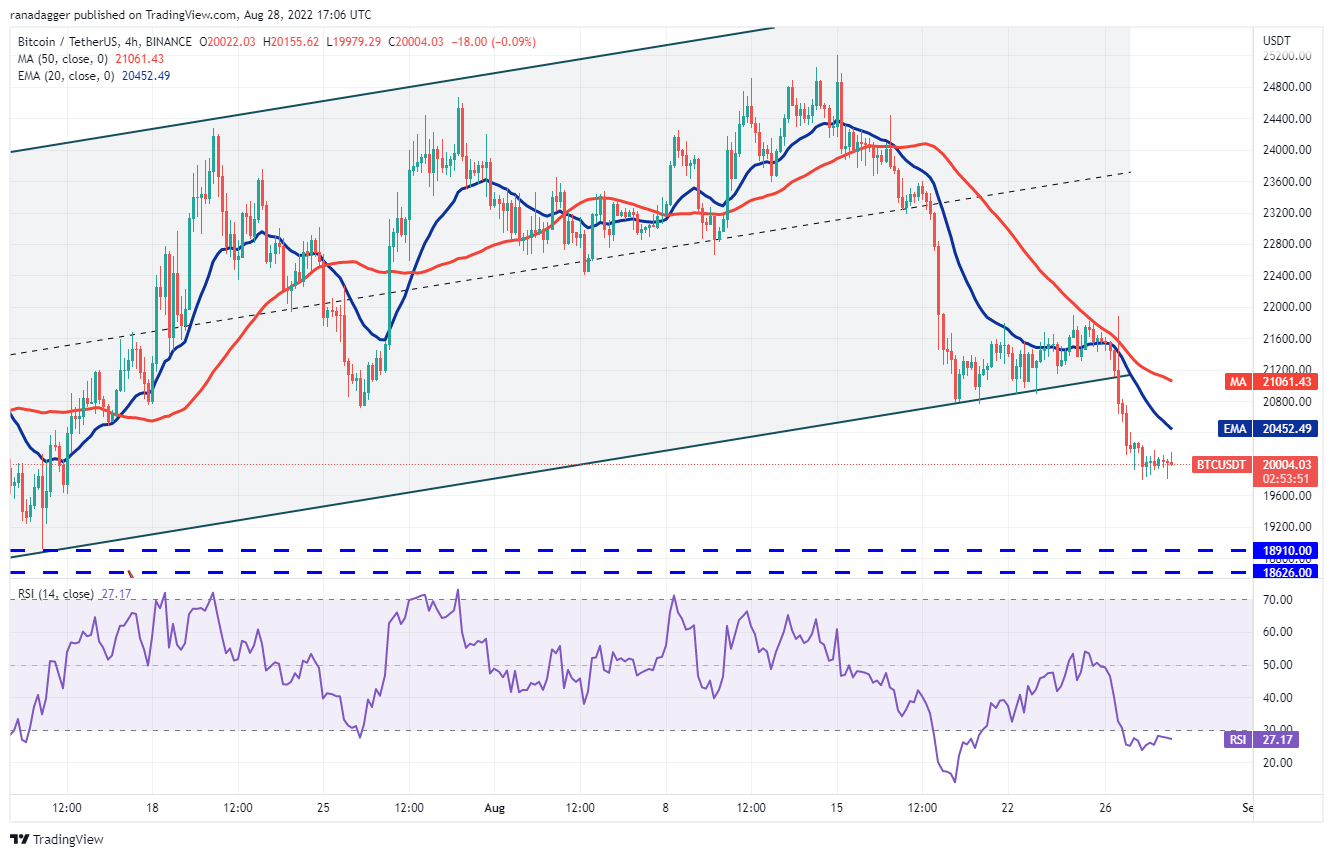Click the BTCUSDT current price tag
This screenshot has width=1333, height=857.
point(1284,465)
